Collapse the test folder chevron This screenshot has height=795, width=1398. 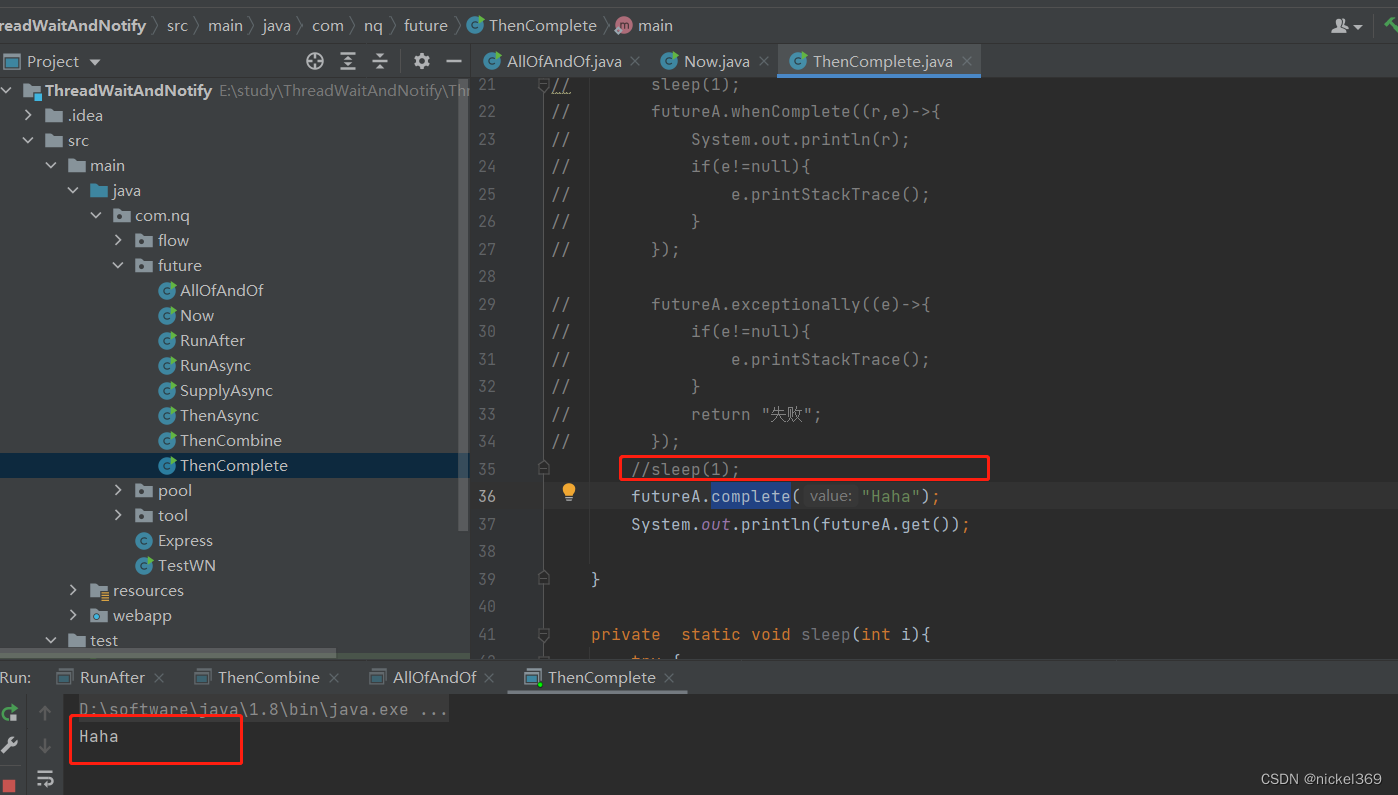click(x=51, y=641)
